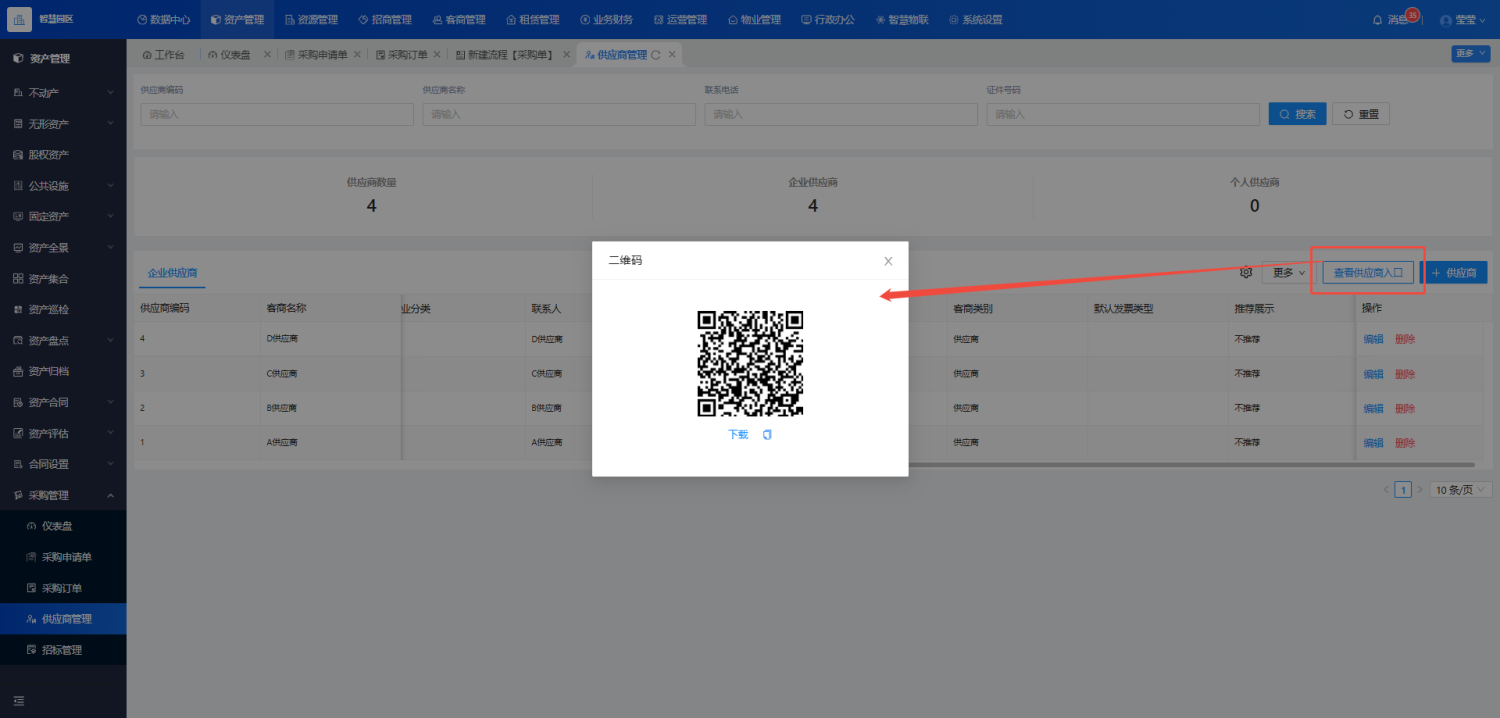
Task: Open the 更多 dropdown beside the gear
Action: click(1289, 273)
